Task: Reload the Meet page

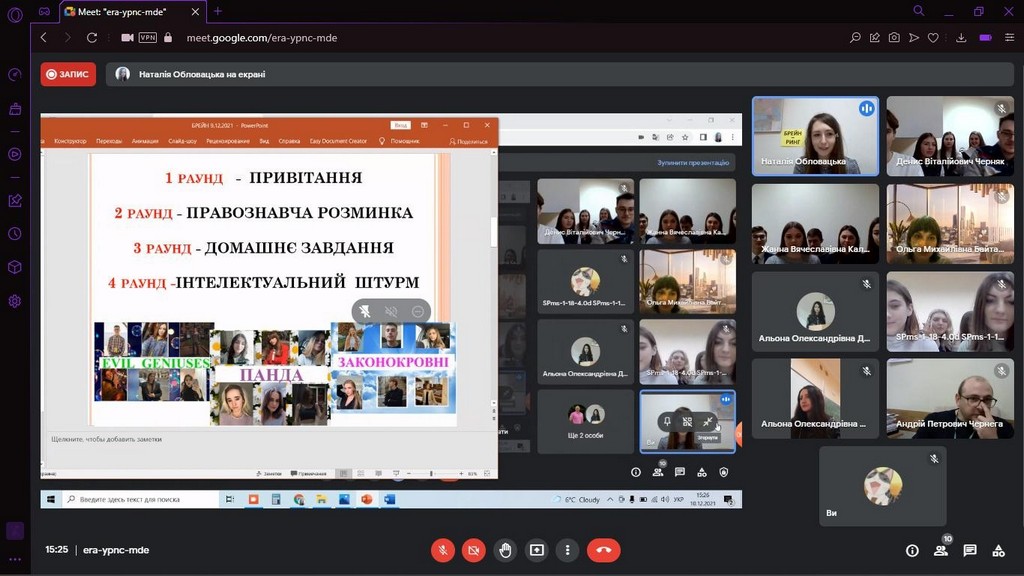Action: [x=92, y=37]
